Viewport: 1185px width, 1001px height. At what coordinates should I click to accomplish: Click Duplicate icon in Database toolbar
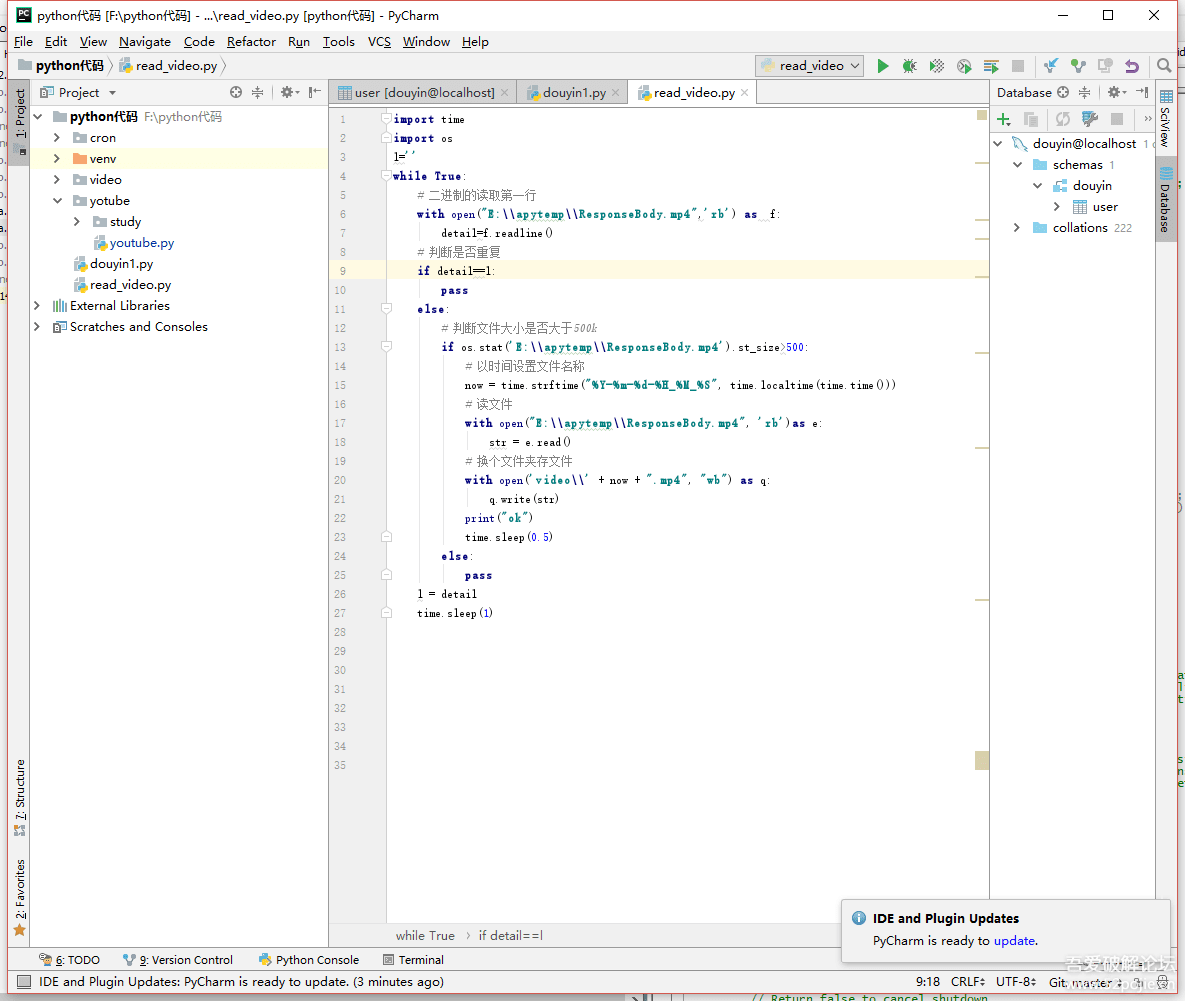(1030, 119)
